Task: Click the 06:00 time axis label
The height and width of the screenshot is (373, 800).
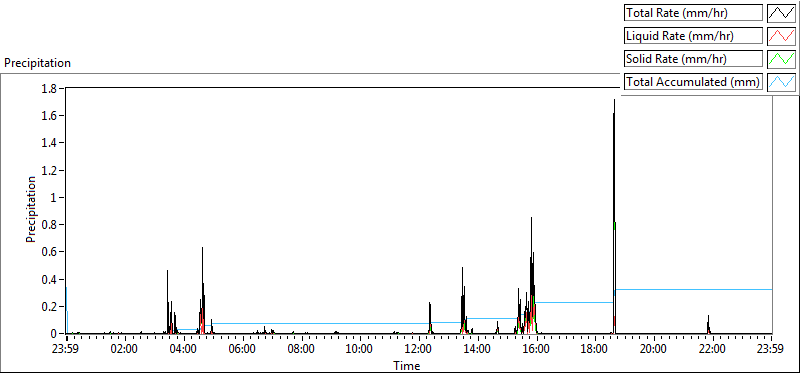Action: pyautogui.click(x=243, y=350)
